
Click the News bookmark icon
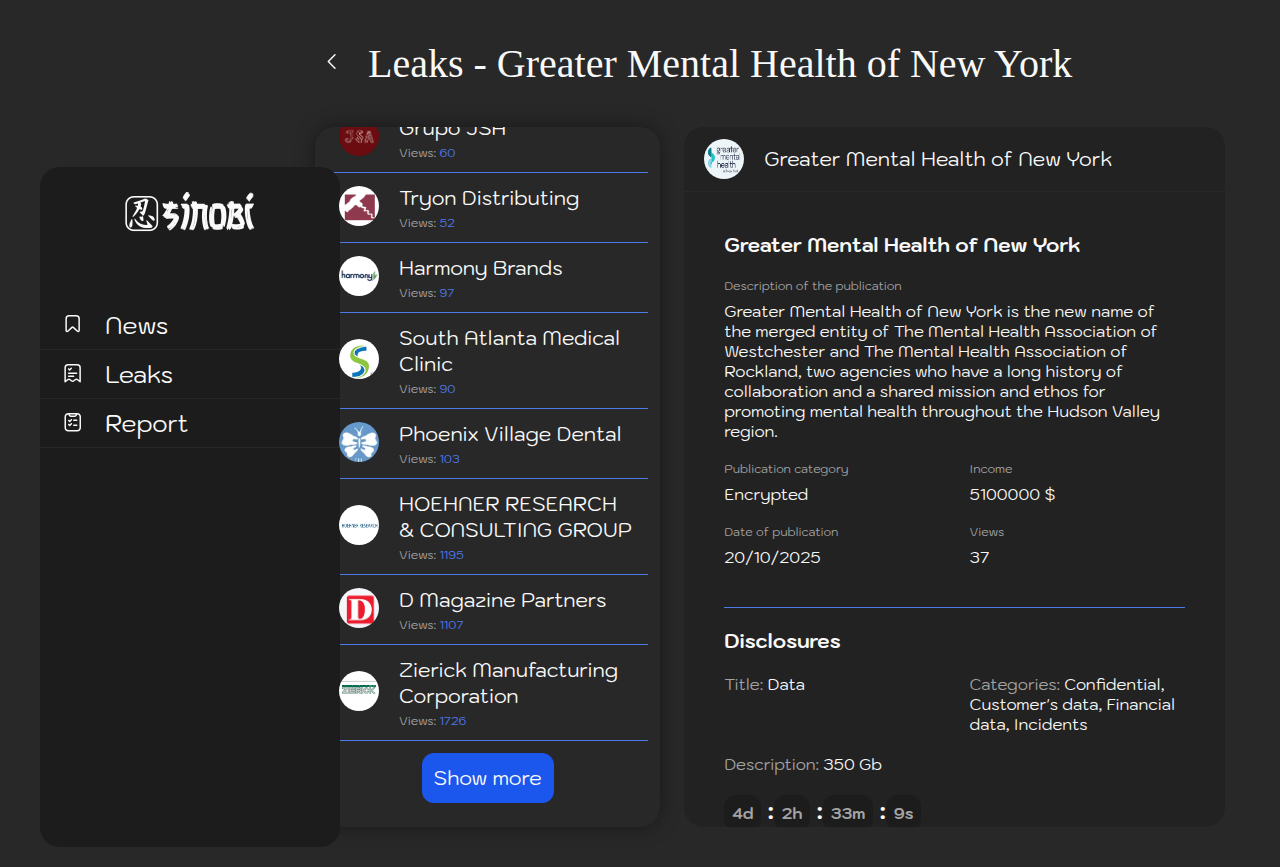coord(73,324)
